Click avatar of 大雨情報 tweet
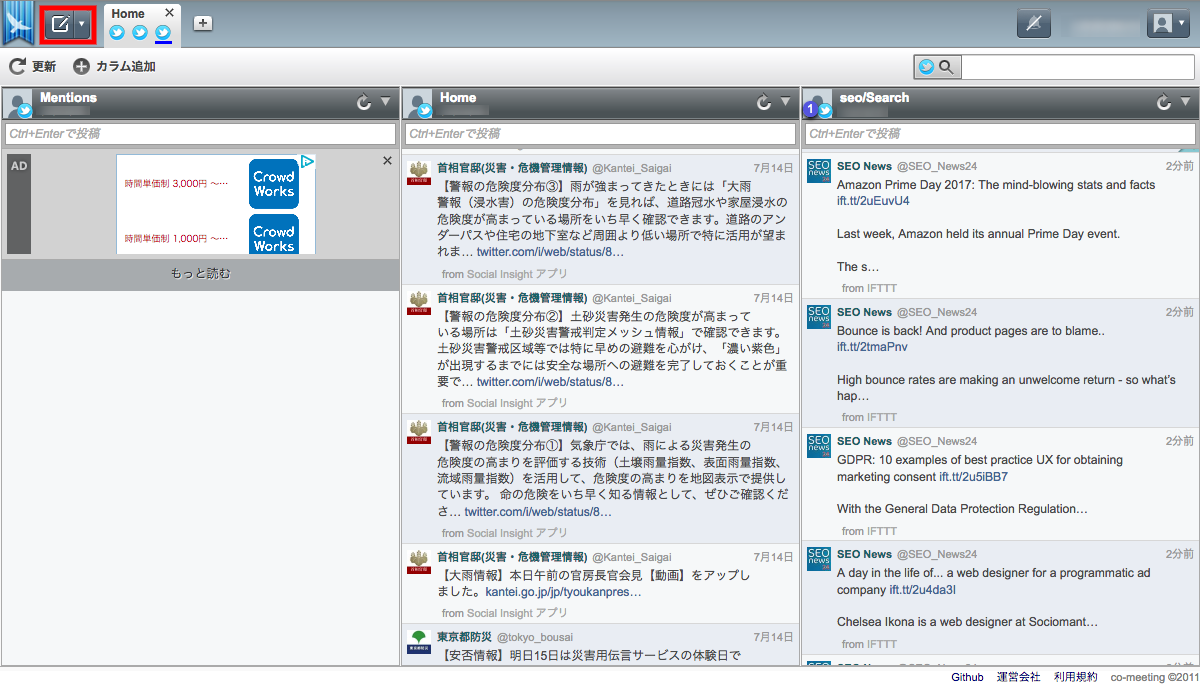Viewport: 1200px width, 689px height. [419, 561]
